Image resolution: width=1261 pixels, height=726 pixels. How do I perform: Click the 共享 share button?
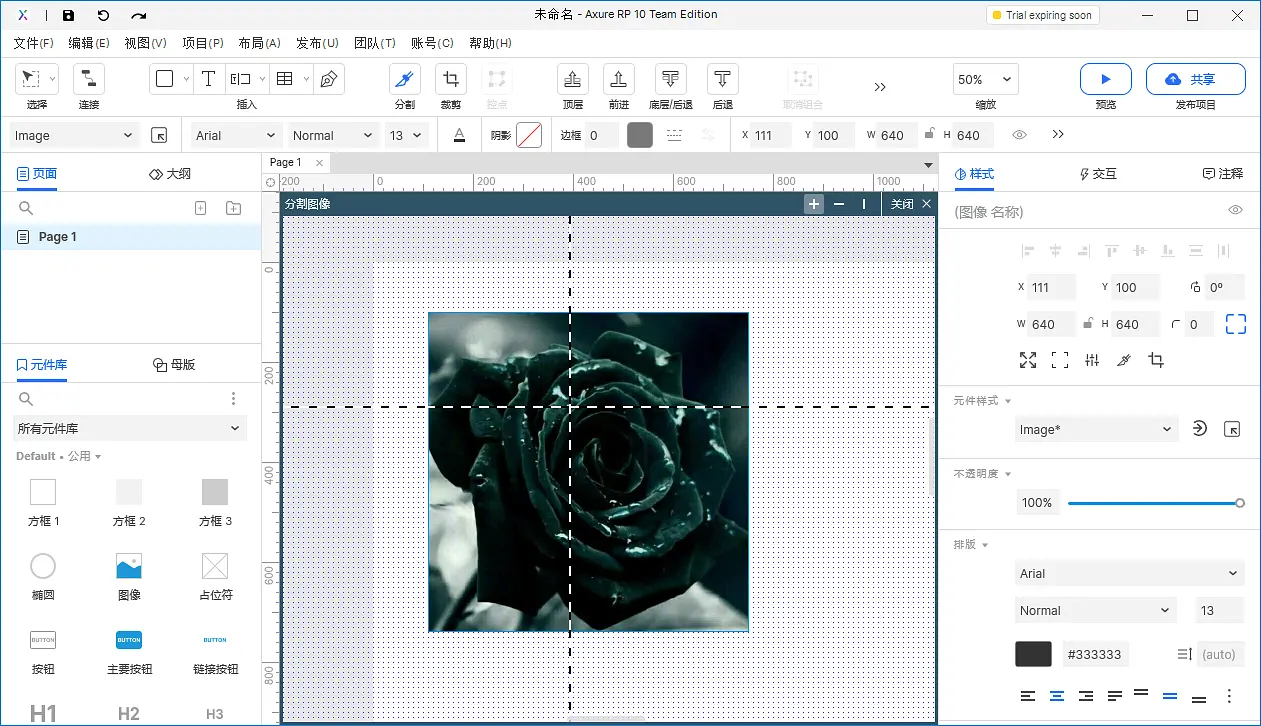point(1195,78)
